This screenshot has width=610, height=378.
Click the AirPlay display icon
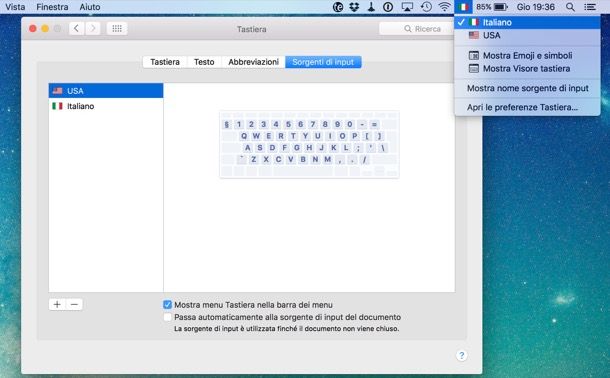407,7
